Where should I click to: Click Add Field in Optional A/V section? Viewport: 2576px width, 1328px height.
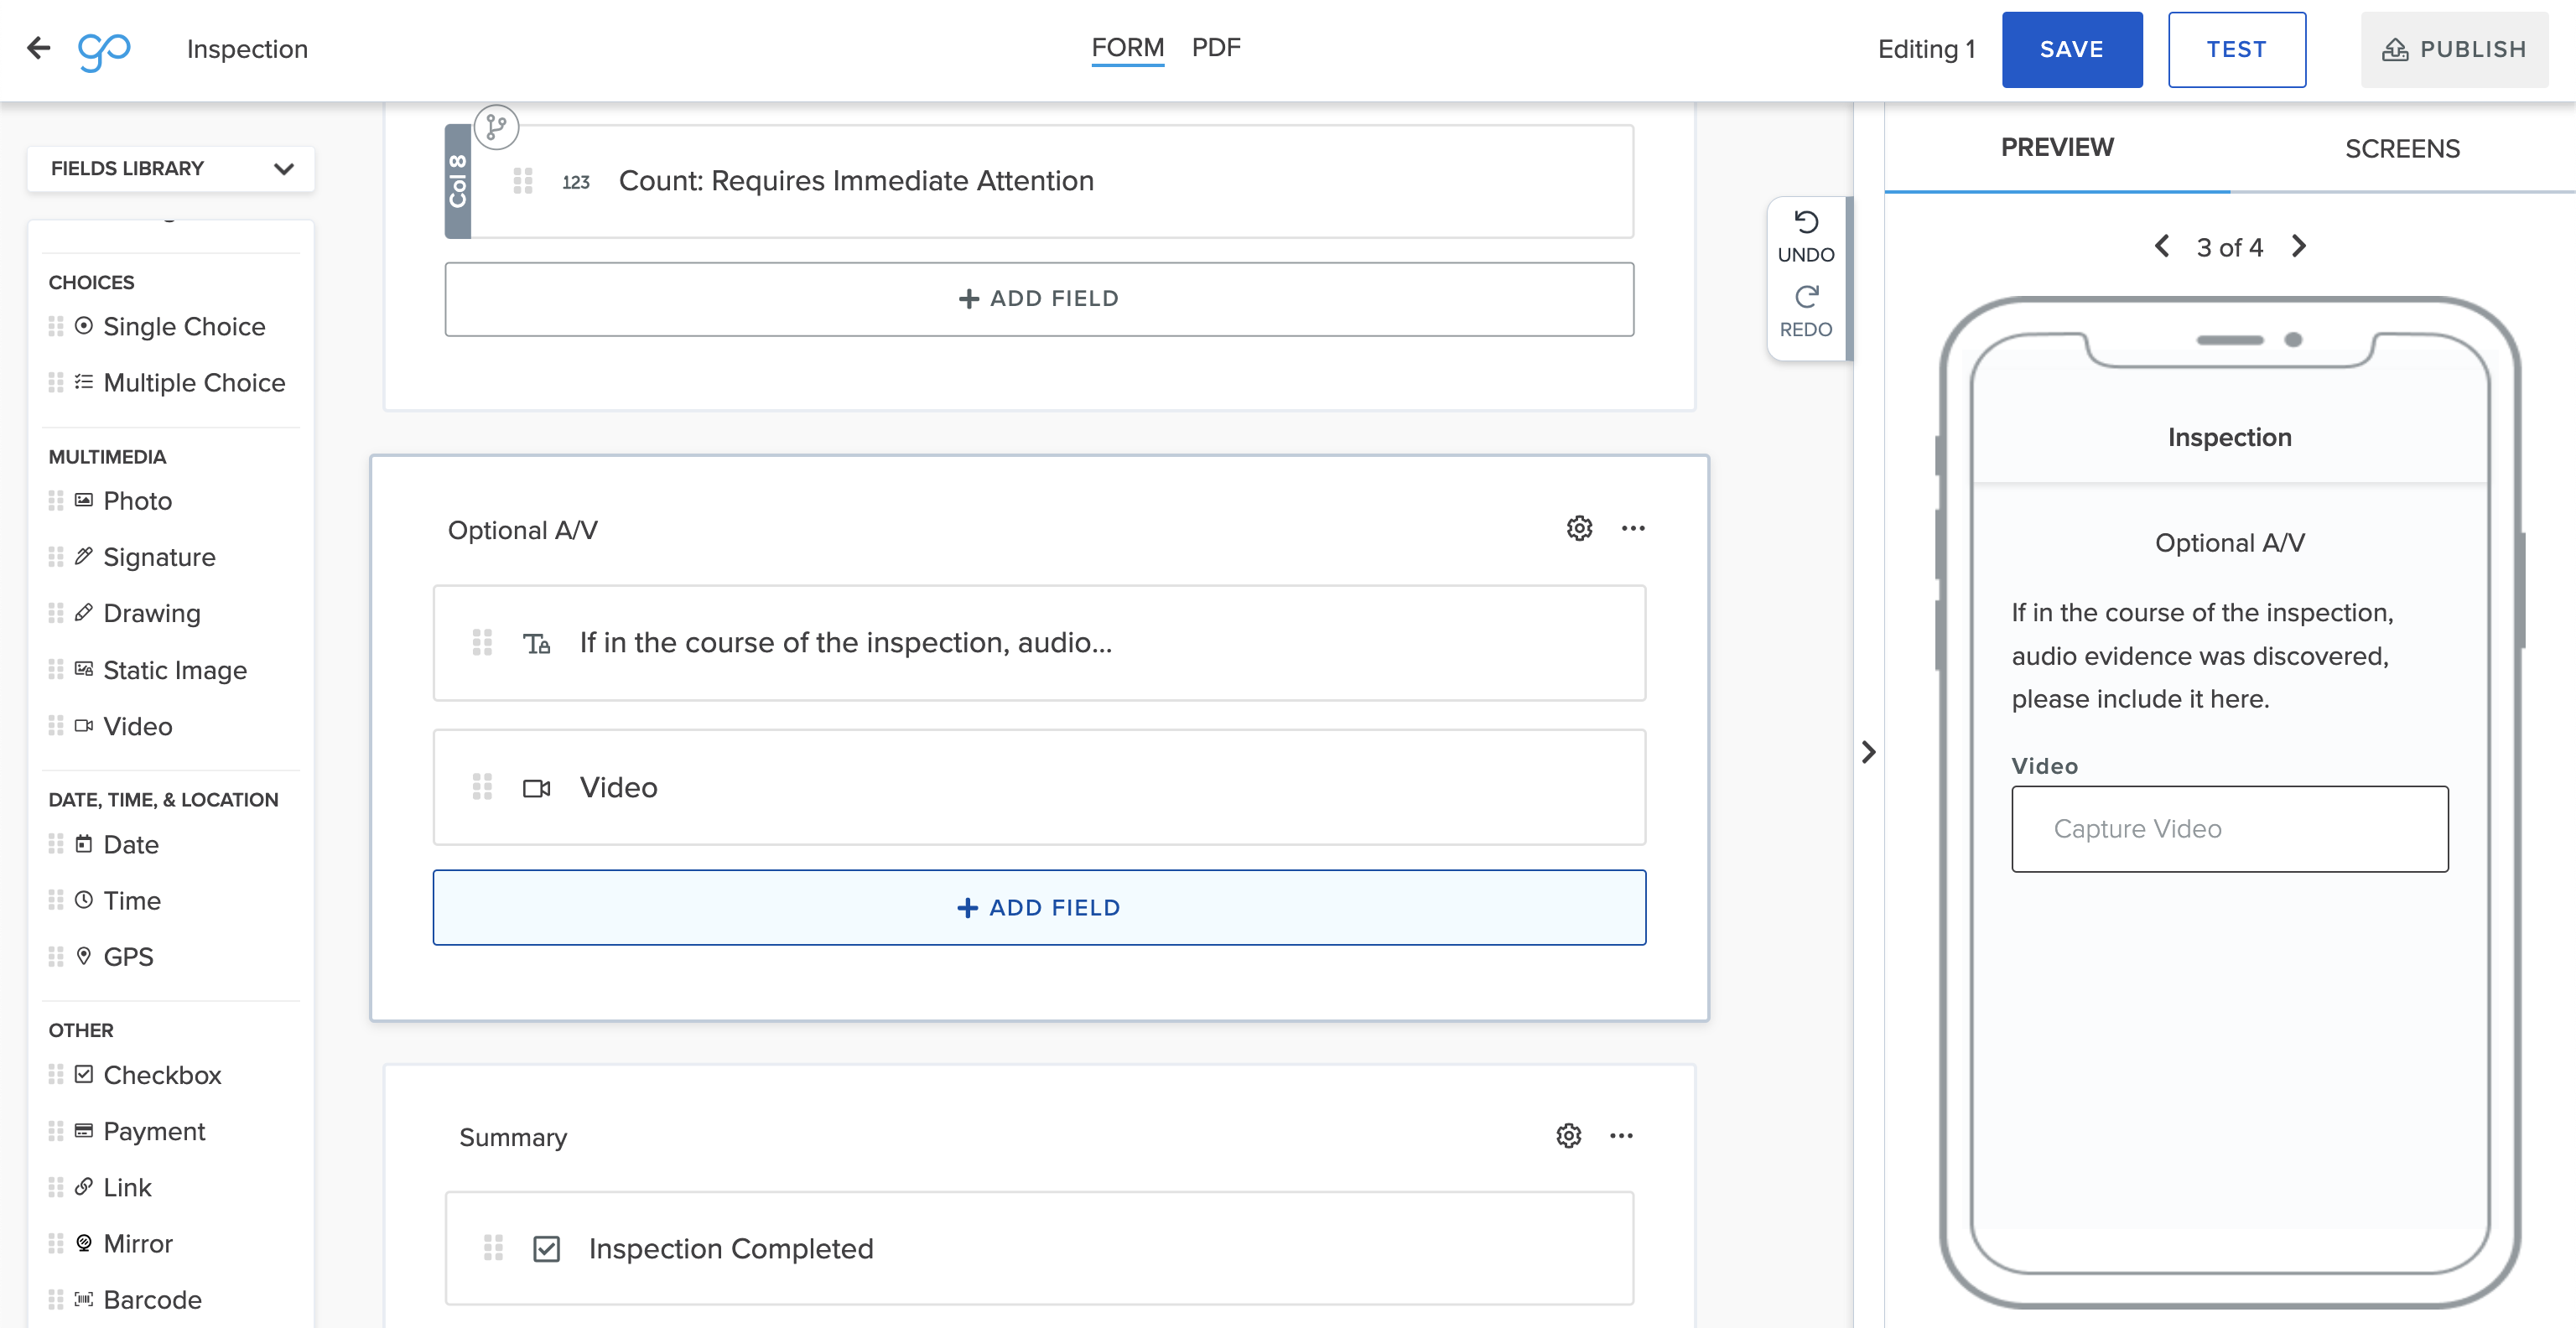coord(1039,907)
